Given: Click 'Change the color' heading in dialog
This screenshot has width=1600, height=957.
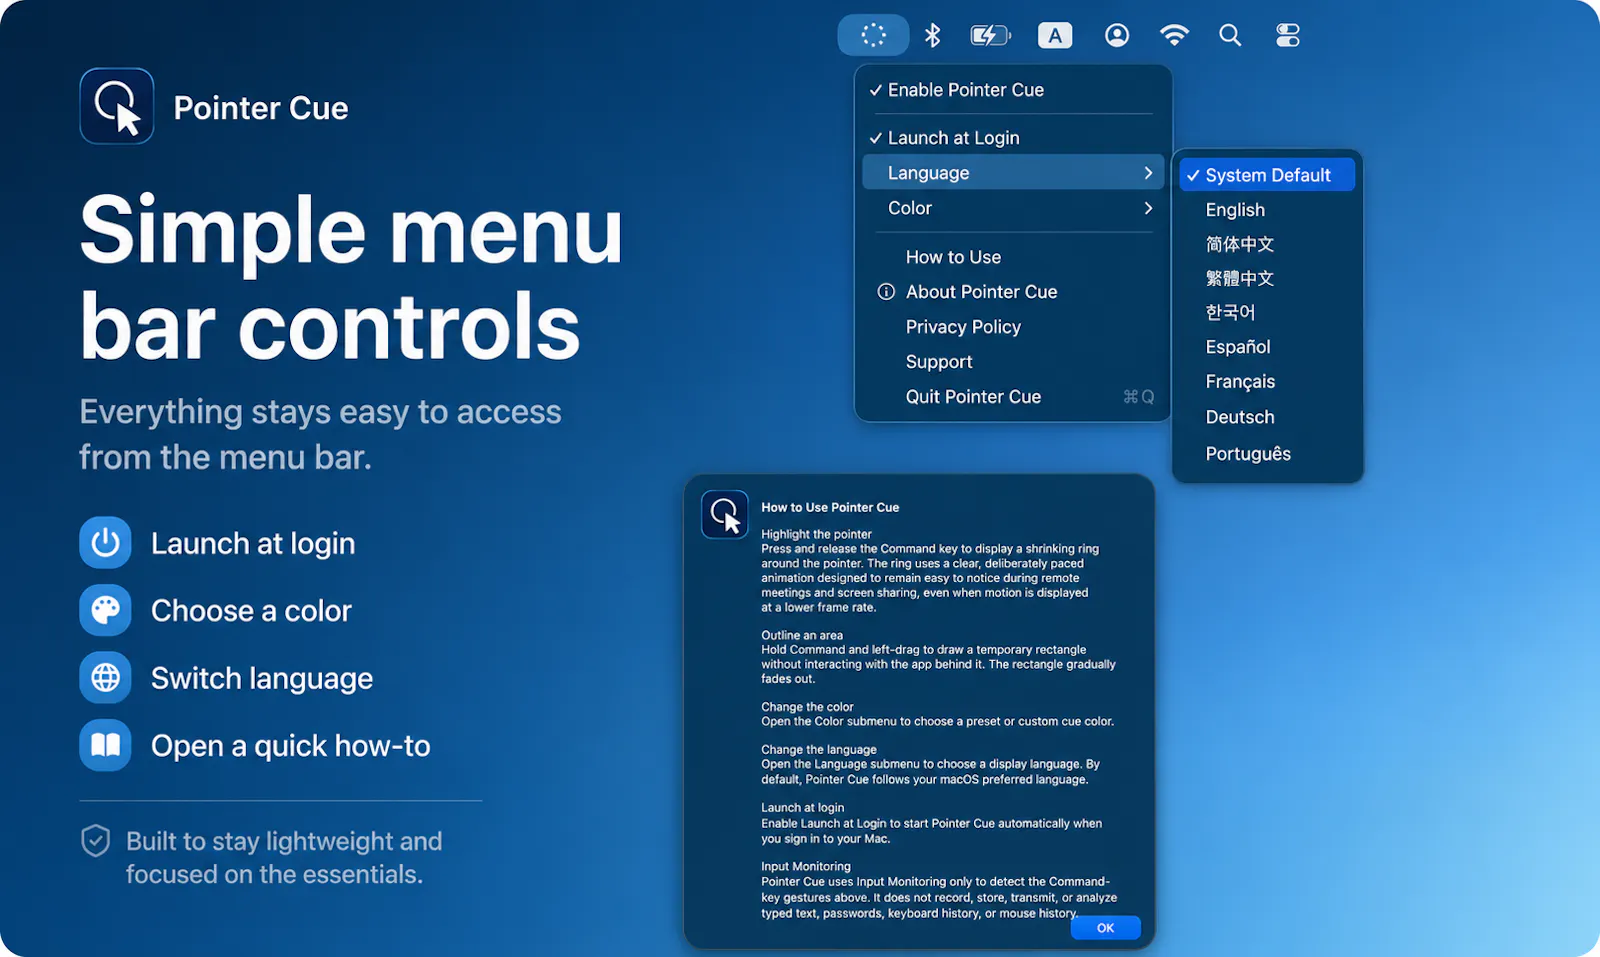Looking at the screenshot, I should coord(807,707).
